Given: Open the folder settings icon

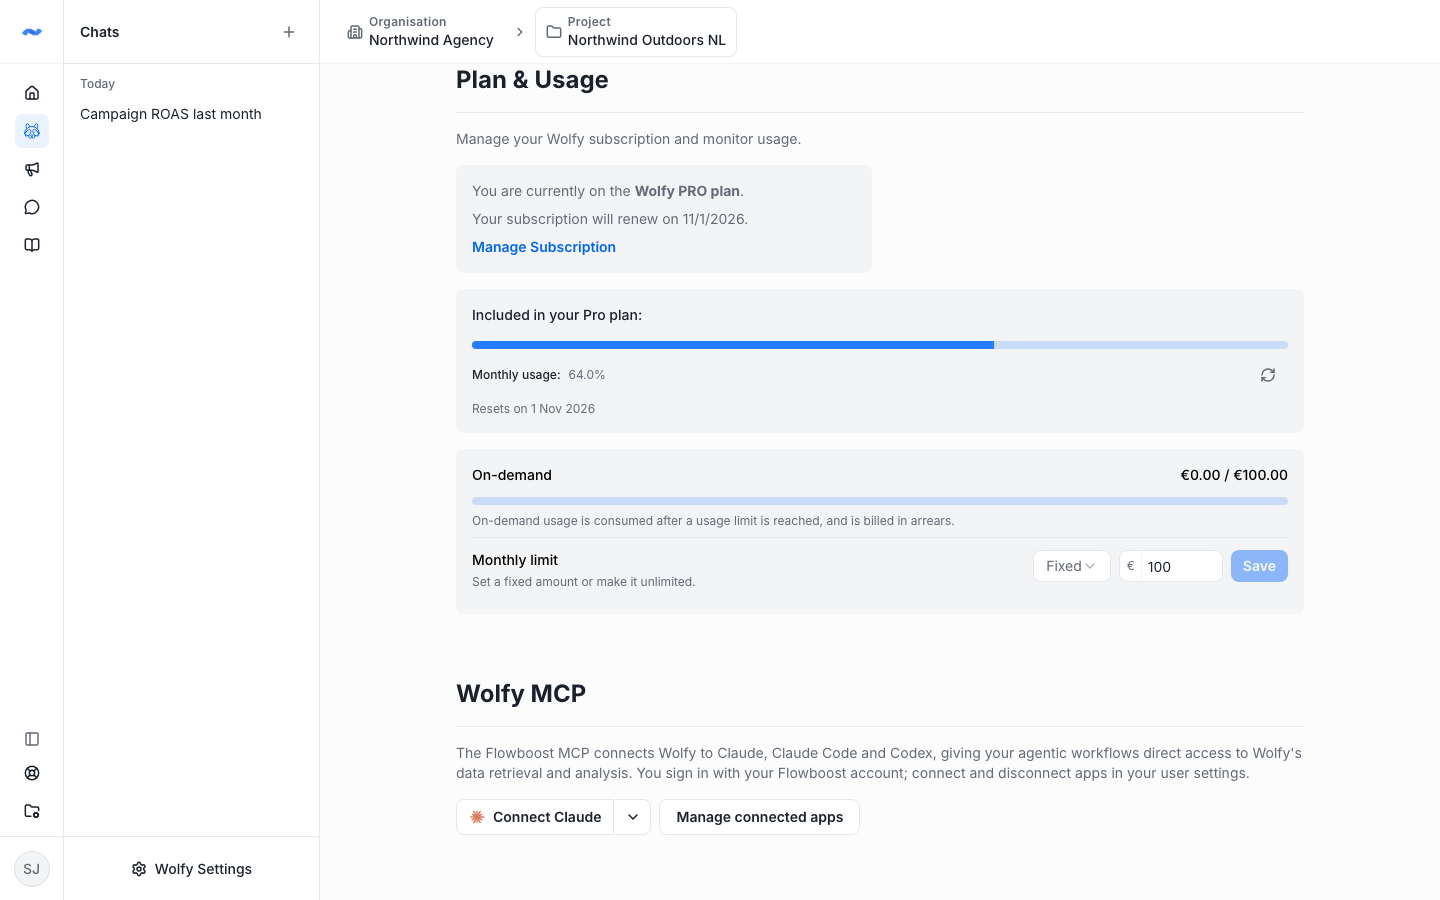Looking at the screenshot, I should pyautogui.click(x=32, y=811).
